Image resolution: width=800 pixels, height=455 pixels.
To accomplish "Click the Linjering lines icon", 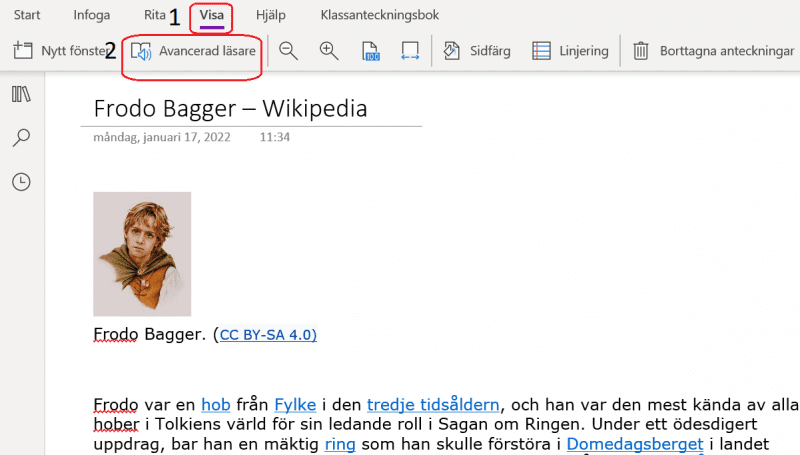I will click(x=541, y=51).
